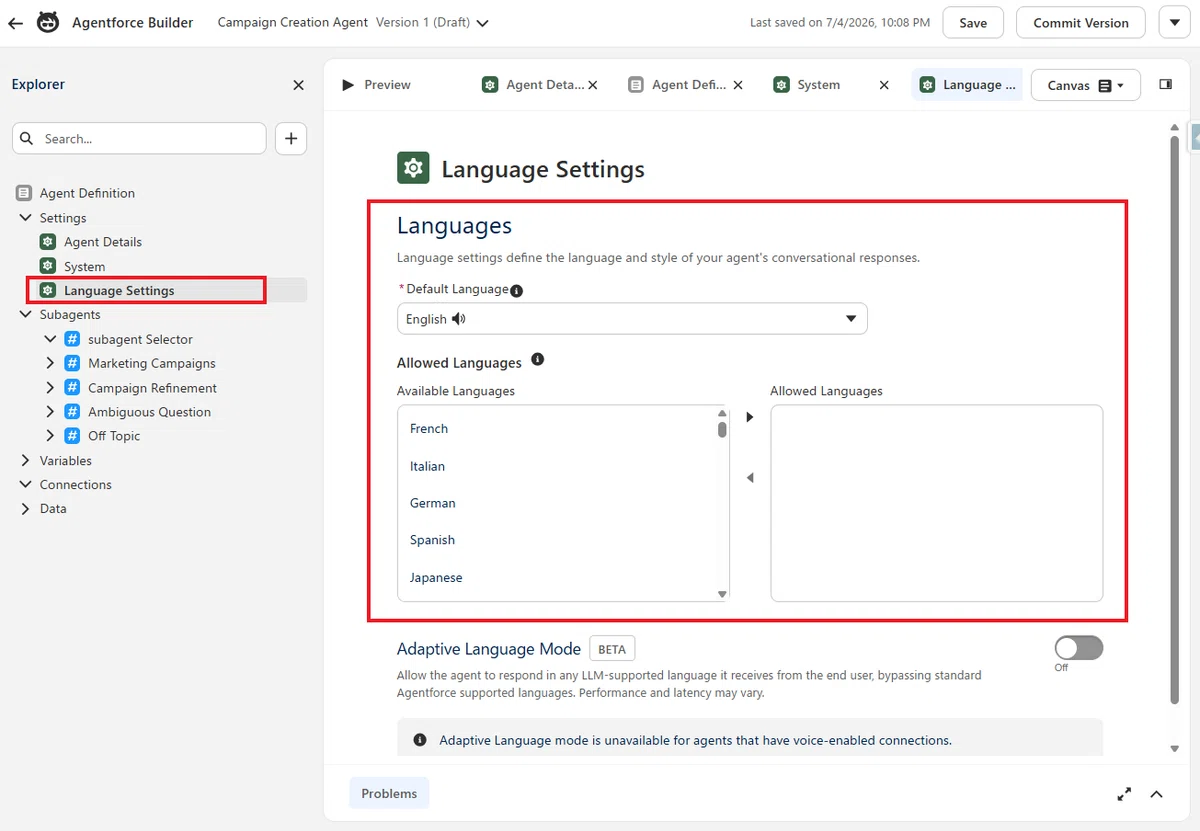Click the Default Language info icon

(x=516, y=291)
